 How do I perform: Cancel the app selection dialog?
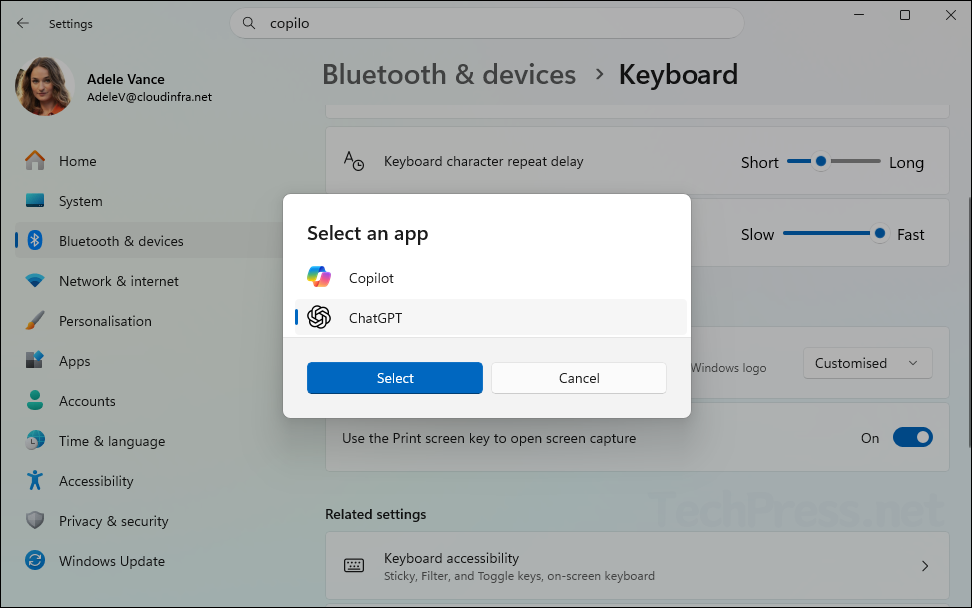(578, 378)
